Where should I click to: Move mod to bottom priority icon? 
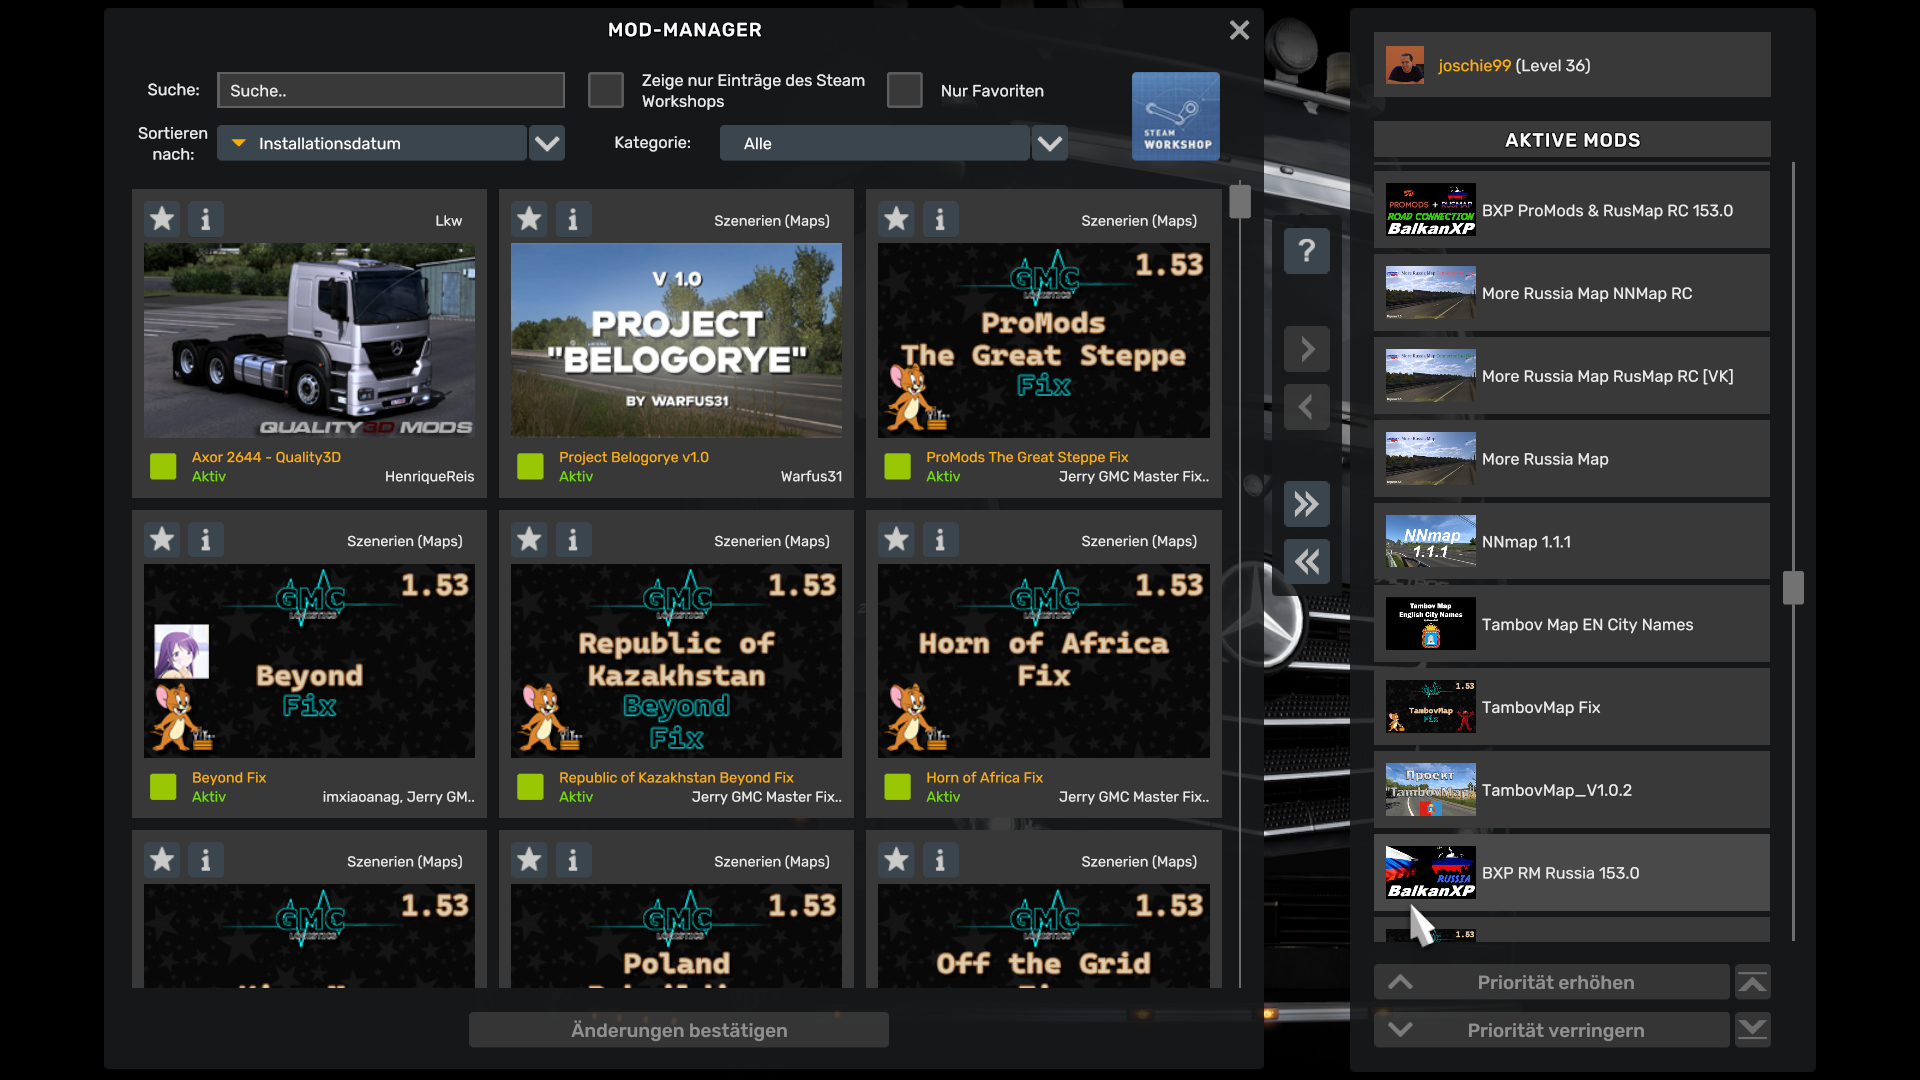(1753, 1029)
